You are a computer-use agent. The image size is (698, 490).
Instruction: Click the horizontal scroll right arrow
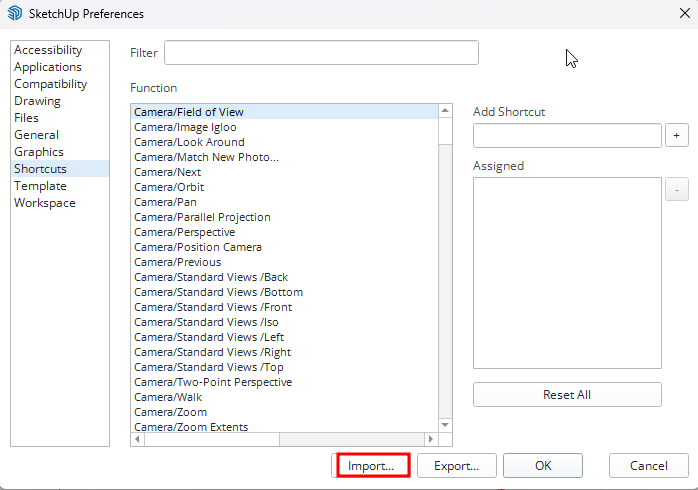(431, 439)
